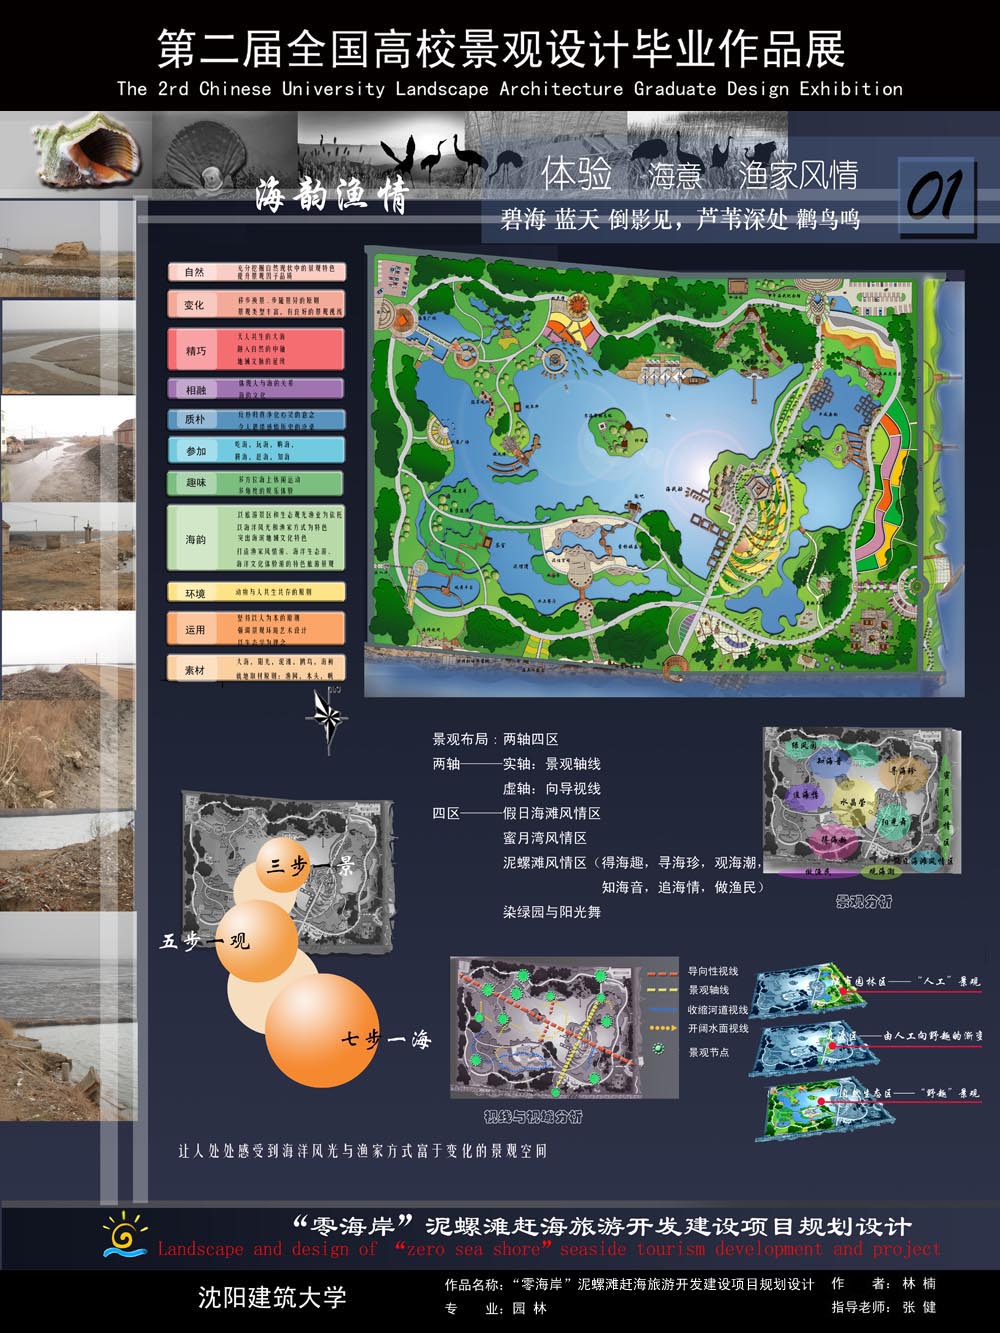Click the 五步一观 orange sphere

257,941
